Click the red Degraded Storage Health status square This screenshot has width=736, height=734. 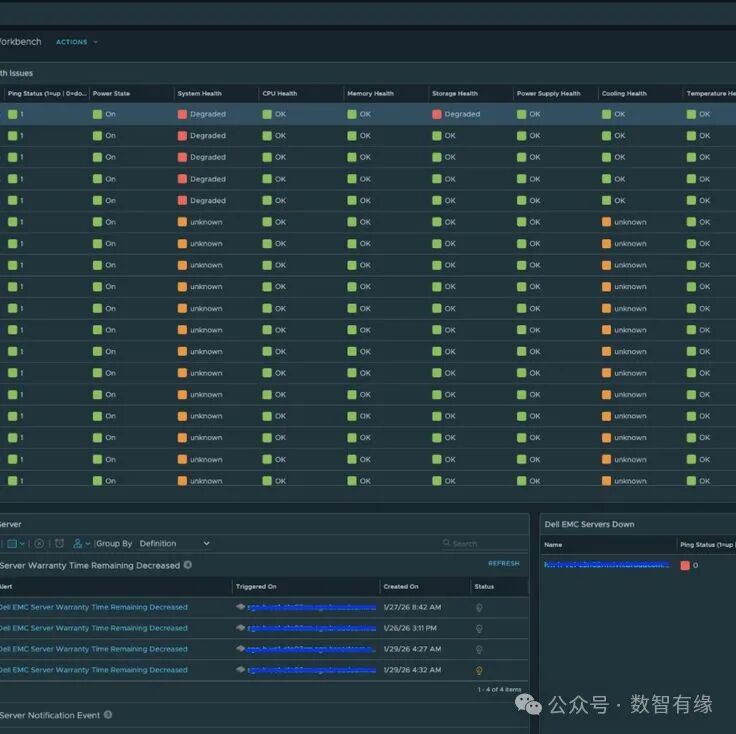point(437,114)
